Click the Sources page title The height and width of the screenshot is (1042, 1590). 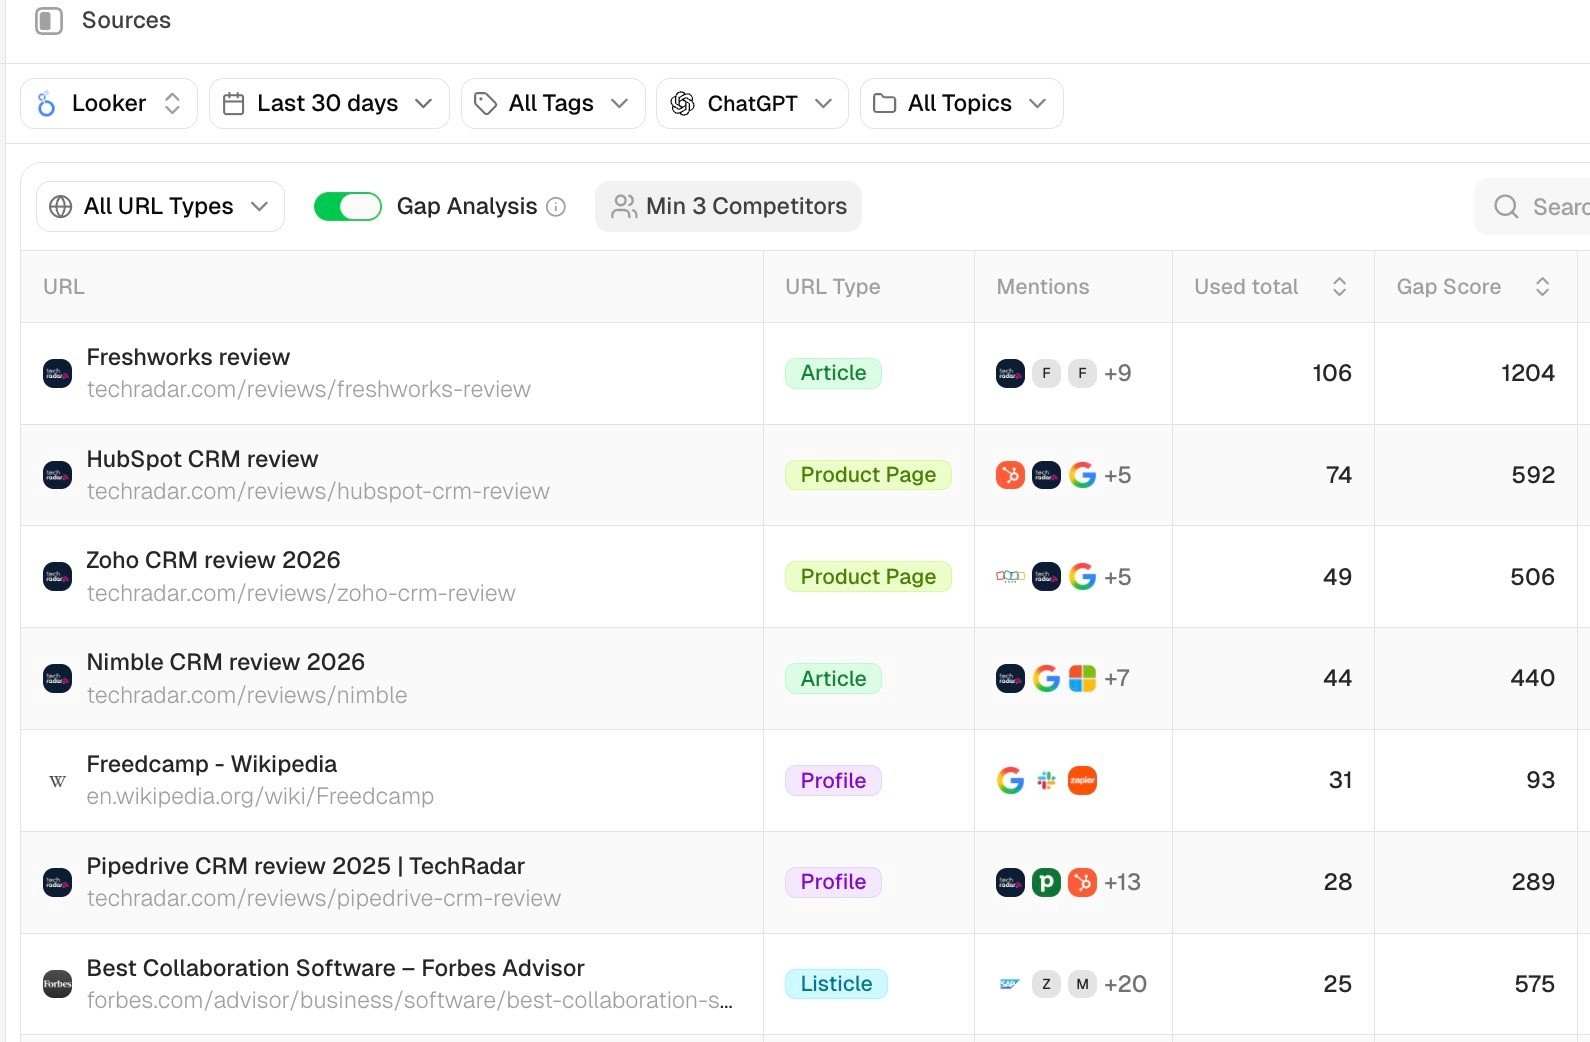click(x=126, y=21)
